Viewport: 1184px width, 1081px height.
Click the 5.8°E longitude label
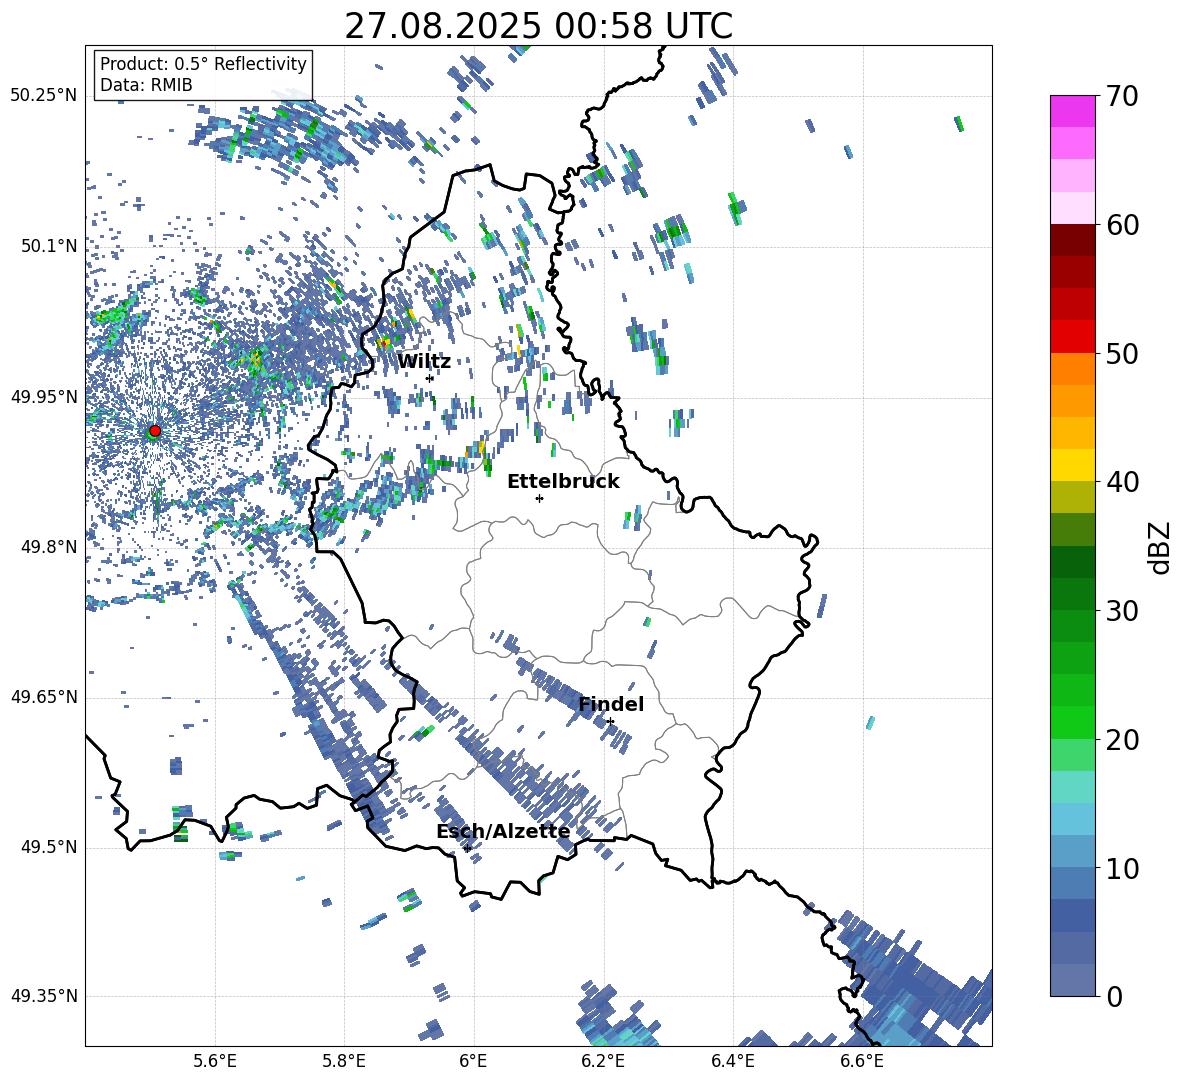(344, 1061)
